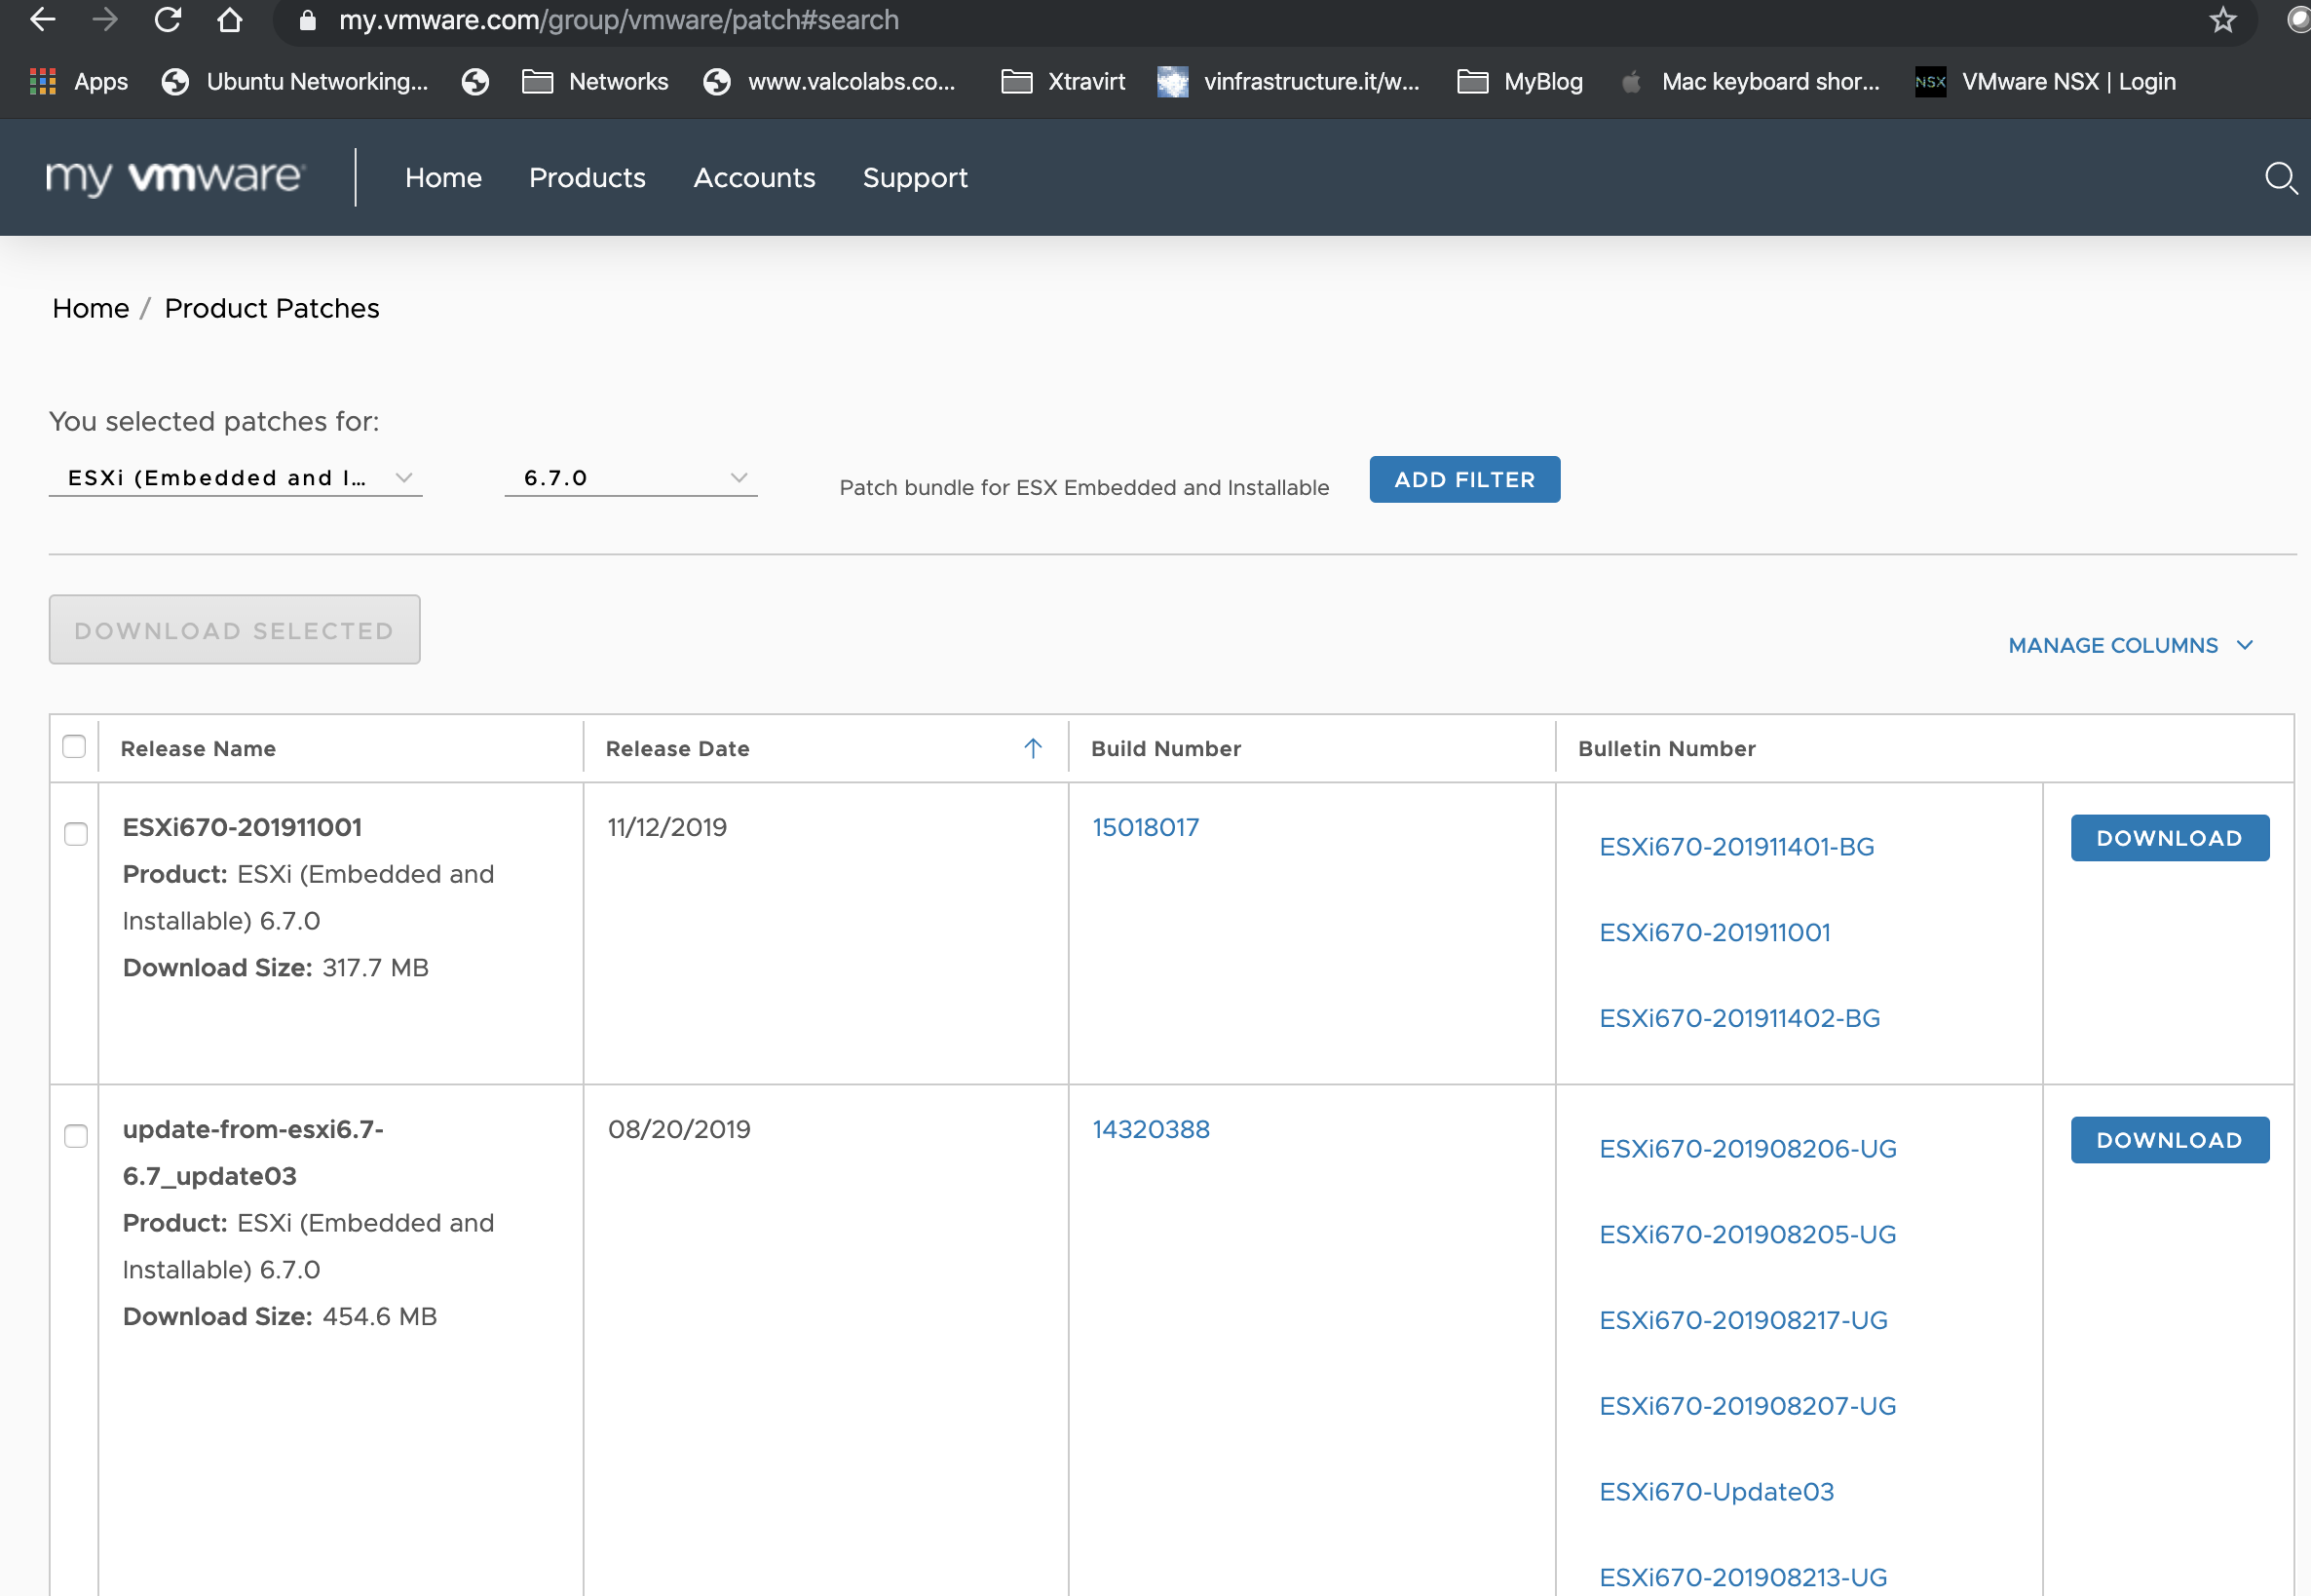Select the ESXi670-201911001 patch checkbox

coord(76,834)
